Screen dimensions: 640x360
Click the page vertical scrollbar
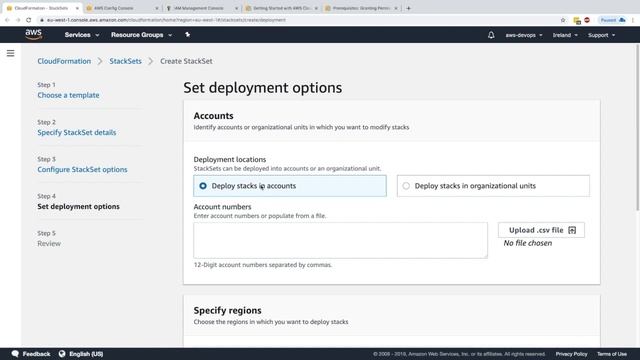click(638, 127)
